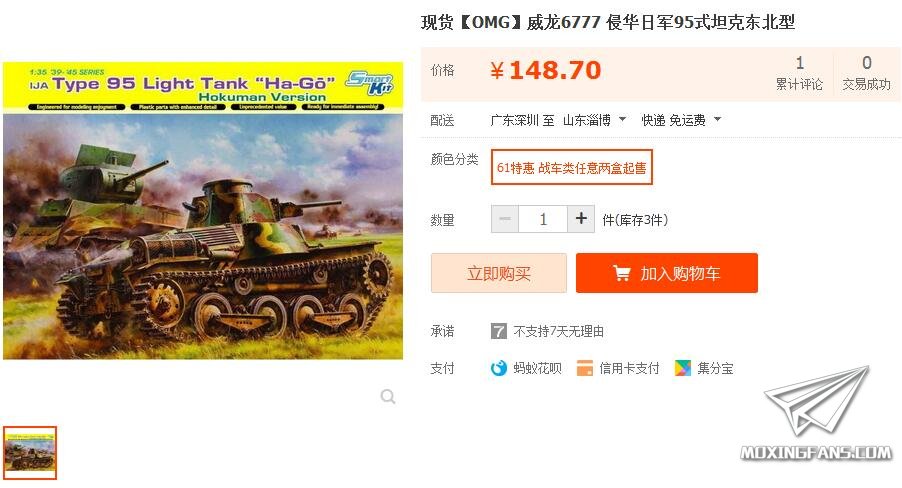Image resolution: width=902 pixels, height=488 pixels.
Task: Click the main Type 95 tank product image
Action: coord(203,211)
